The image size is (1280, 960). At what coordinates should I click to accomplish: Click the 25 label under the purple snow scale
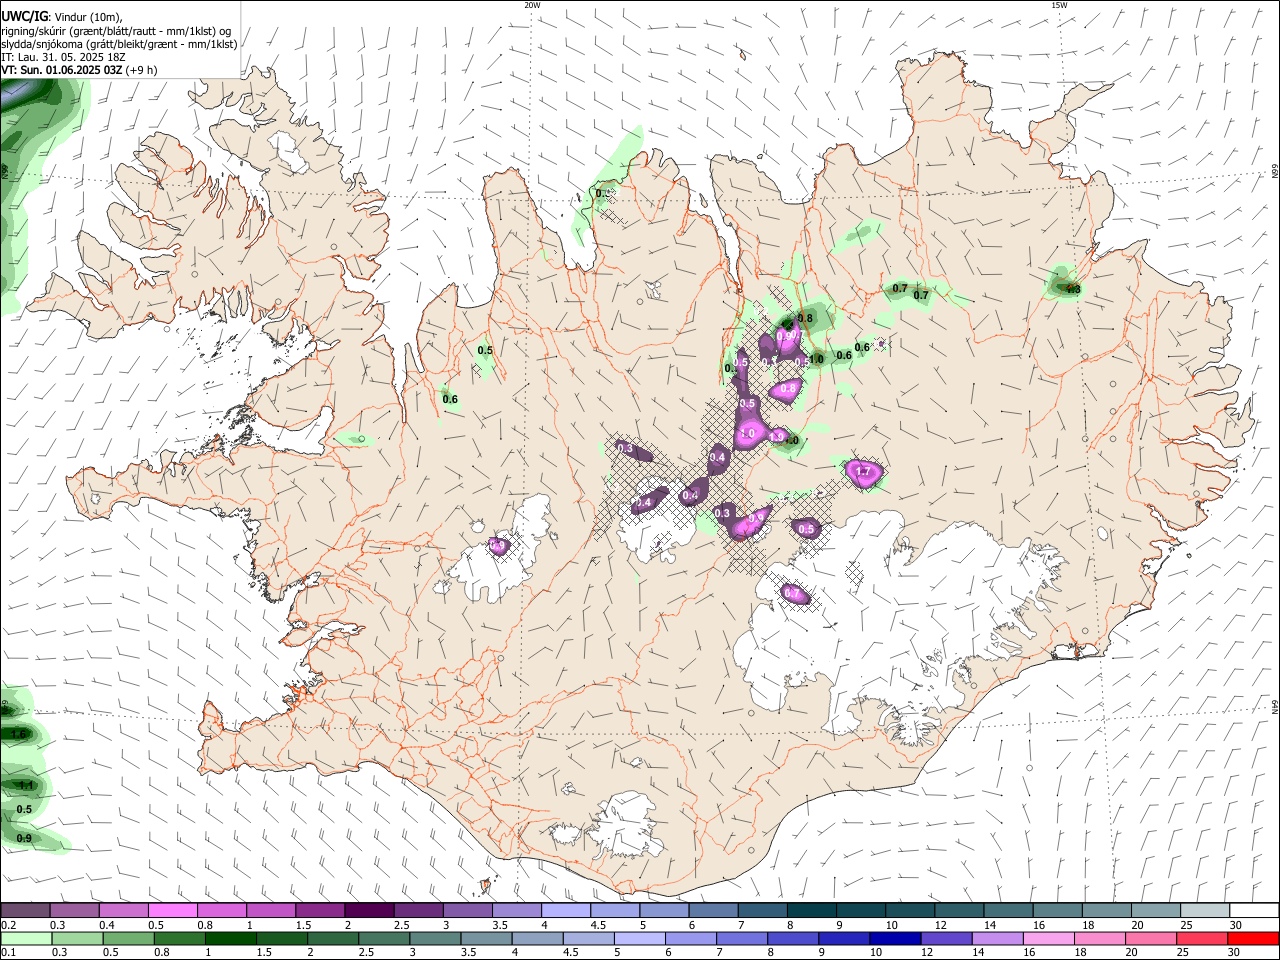tap(1186, 925)
